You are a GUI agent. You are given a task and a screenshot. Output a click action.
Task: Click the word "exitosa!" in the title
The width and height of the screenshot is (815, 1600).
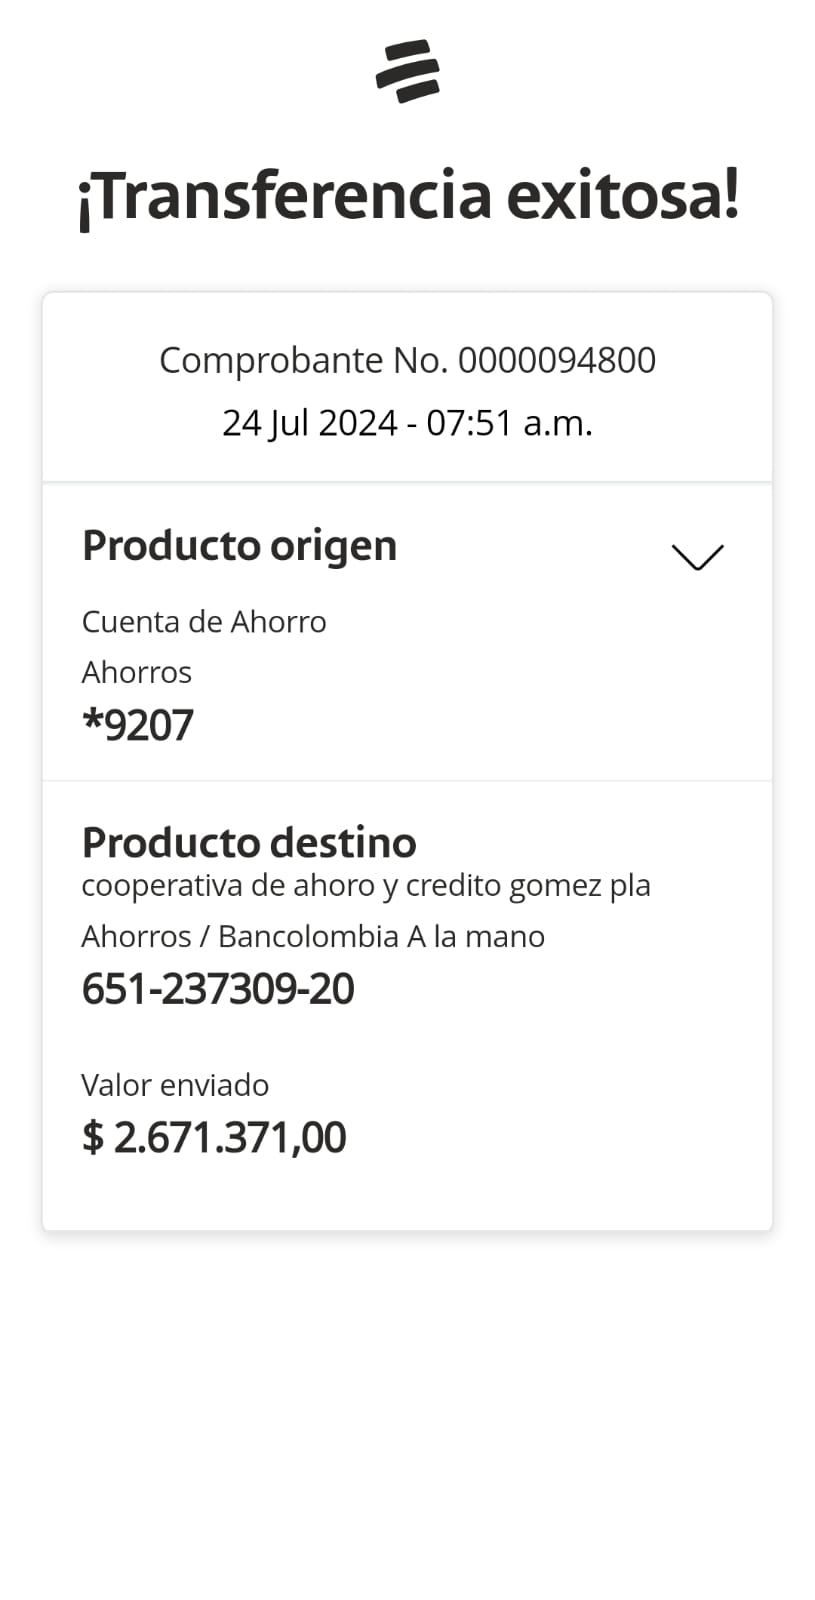(622, 195)
